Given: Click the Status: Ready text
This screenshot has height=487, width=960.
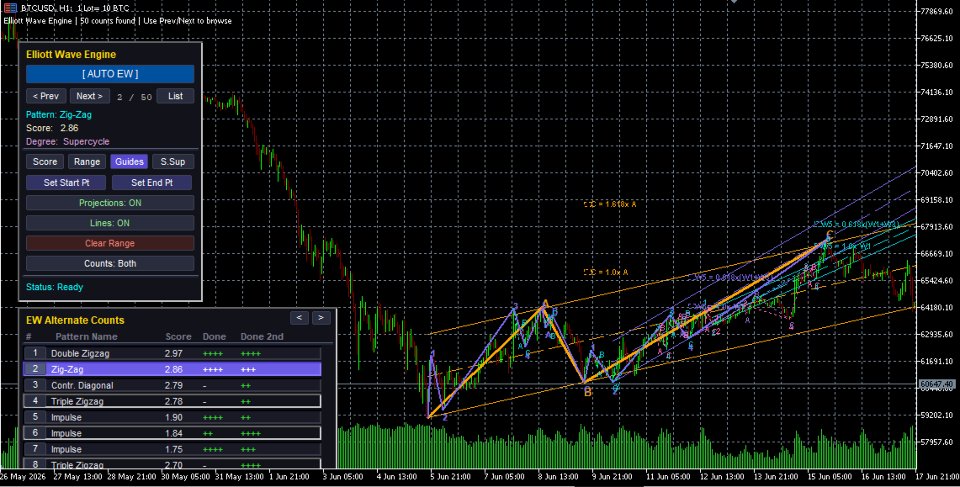Looking at the screenshot, I should (x=54, y=287).
